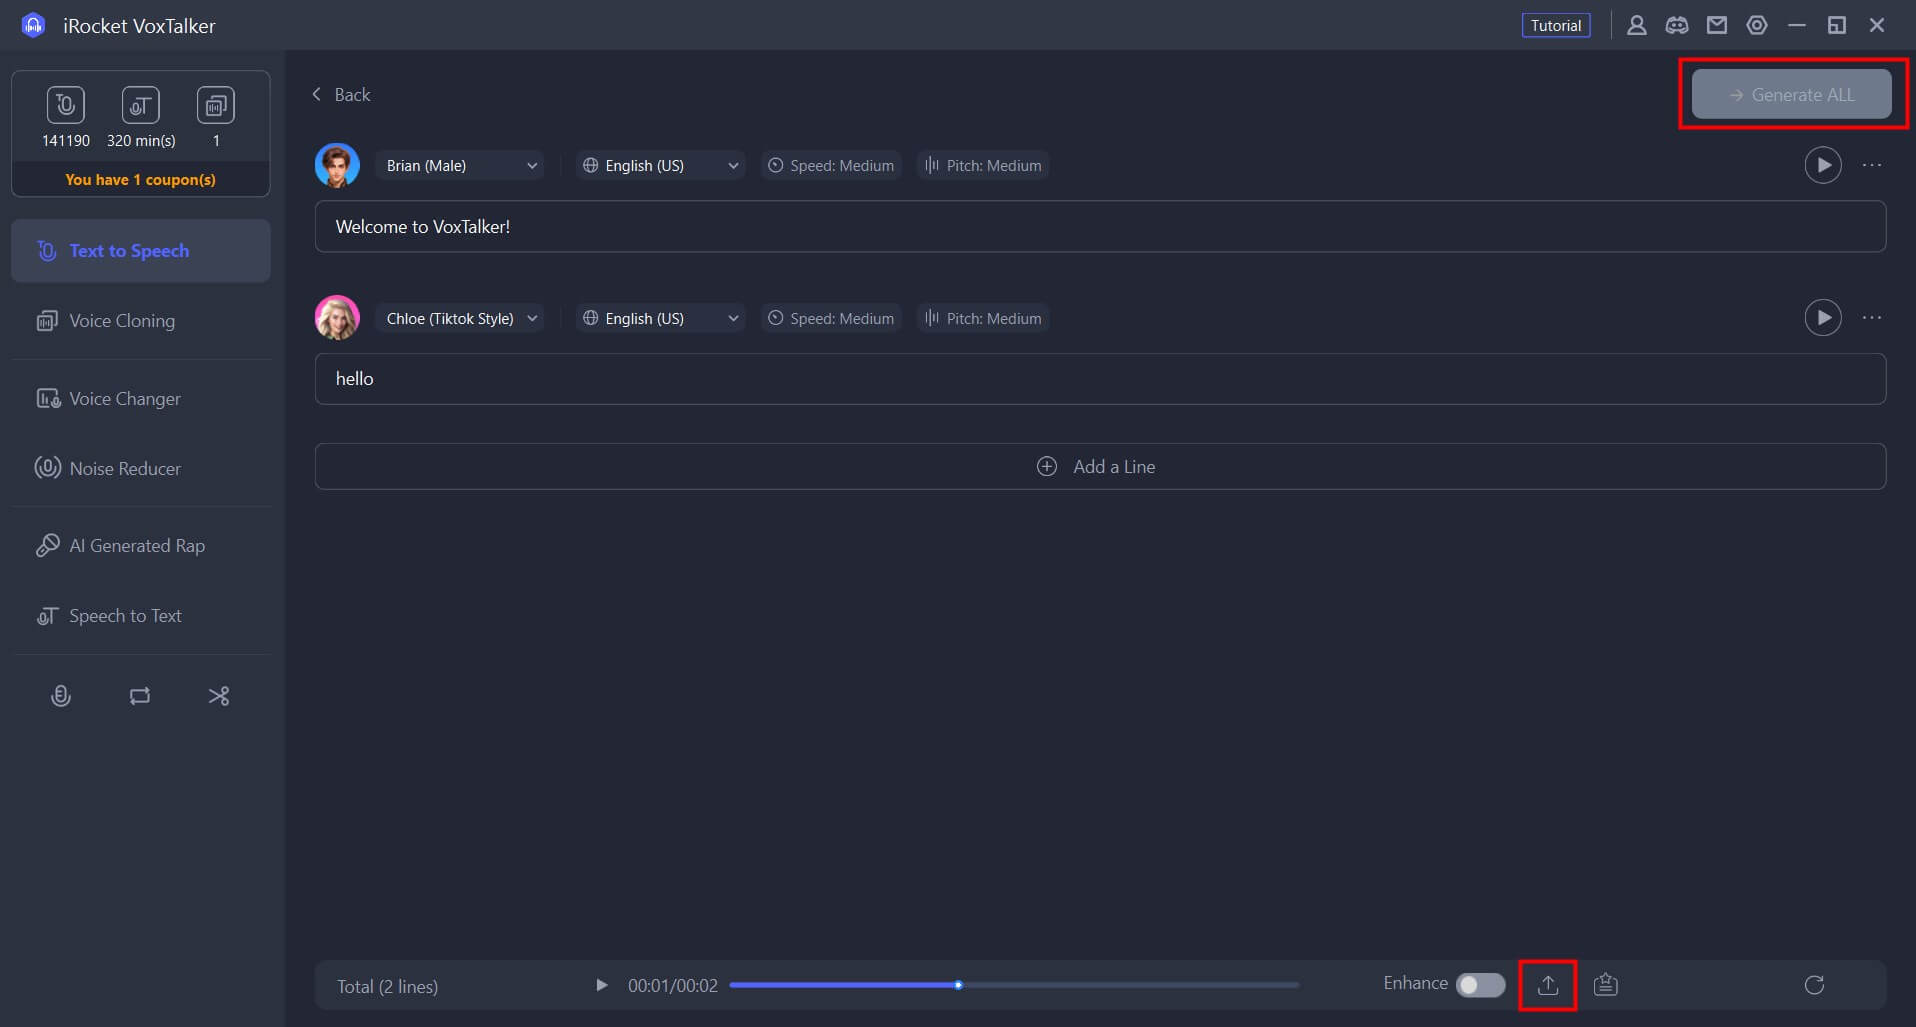Select Text to Speech in sidebar
1916x1027 pixels.
tap(141, 251)
